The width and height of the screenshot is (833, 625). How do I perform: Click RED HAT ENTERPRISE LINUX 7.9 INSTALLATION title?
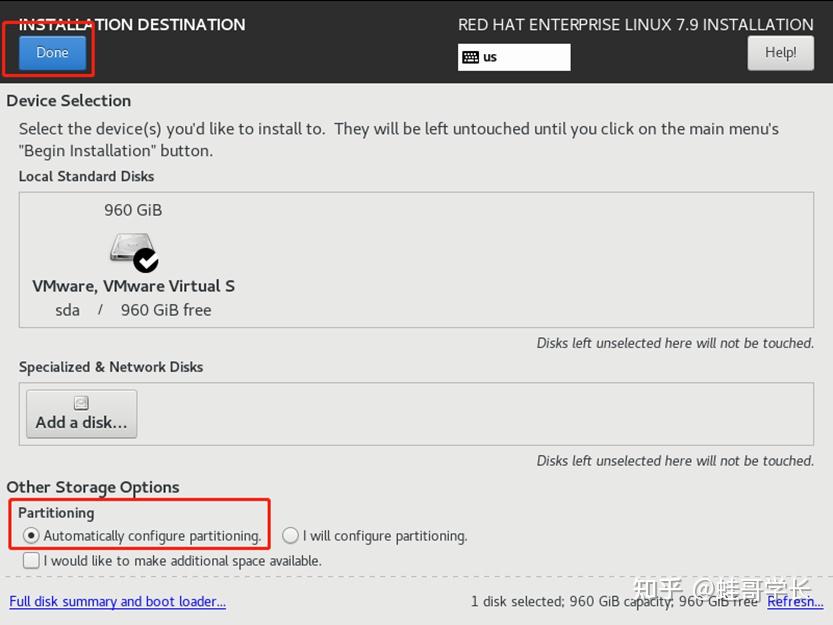point(636,24)
